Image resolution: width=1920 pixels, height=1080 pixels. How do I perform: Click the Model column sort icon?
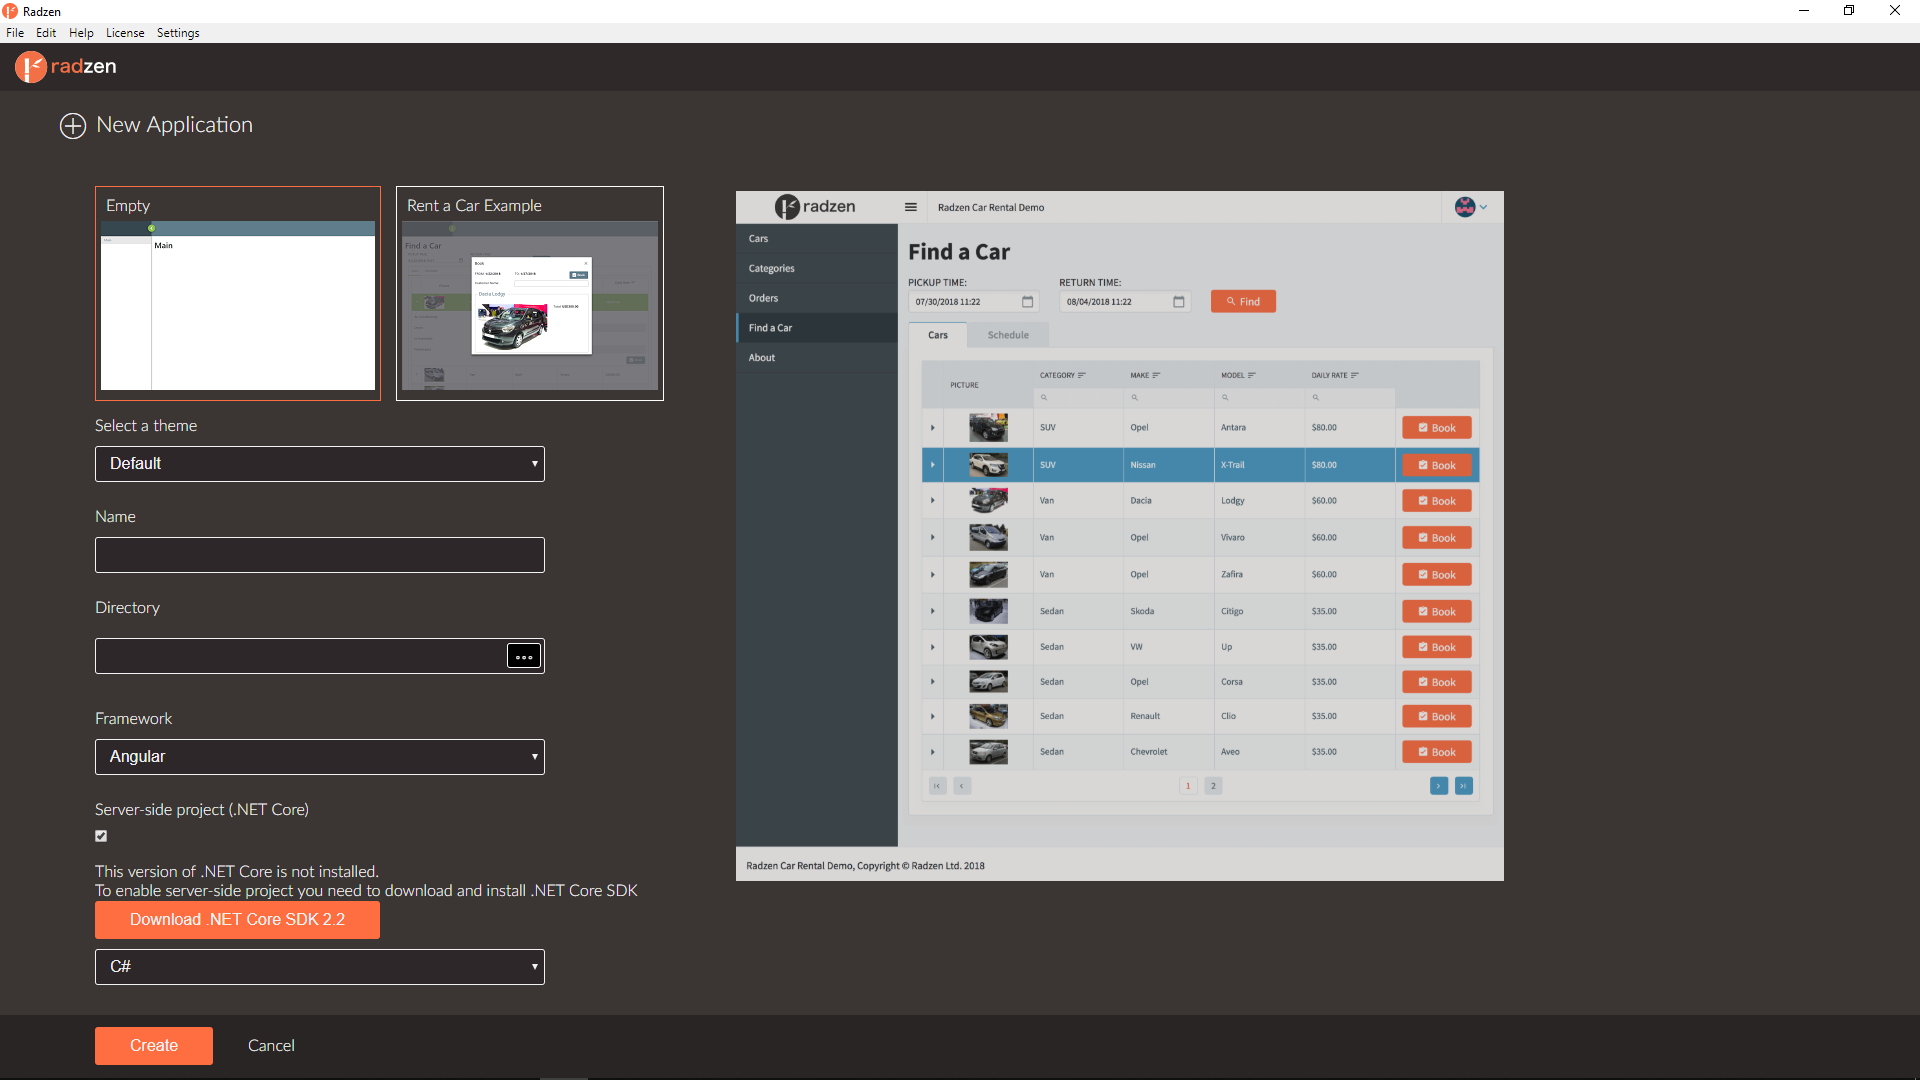coord(1252,376)
